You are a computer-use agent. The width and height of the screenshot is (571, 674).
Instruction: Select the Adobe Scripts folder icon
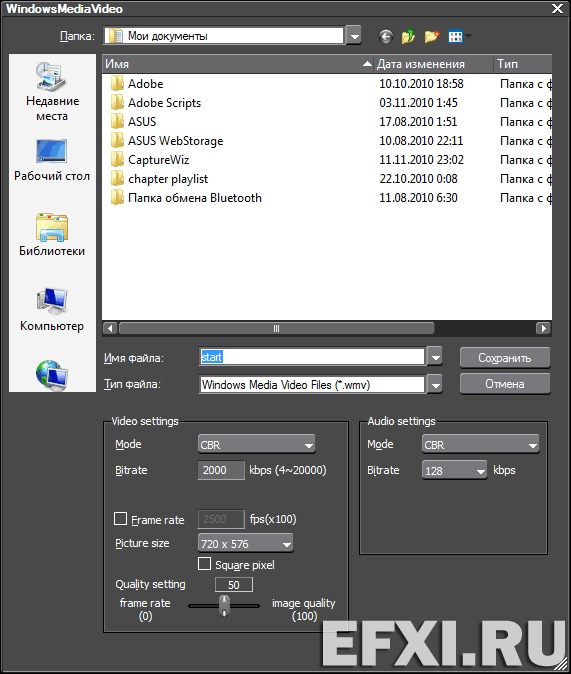(117, 102)
